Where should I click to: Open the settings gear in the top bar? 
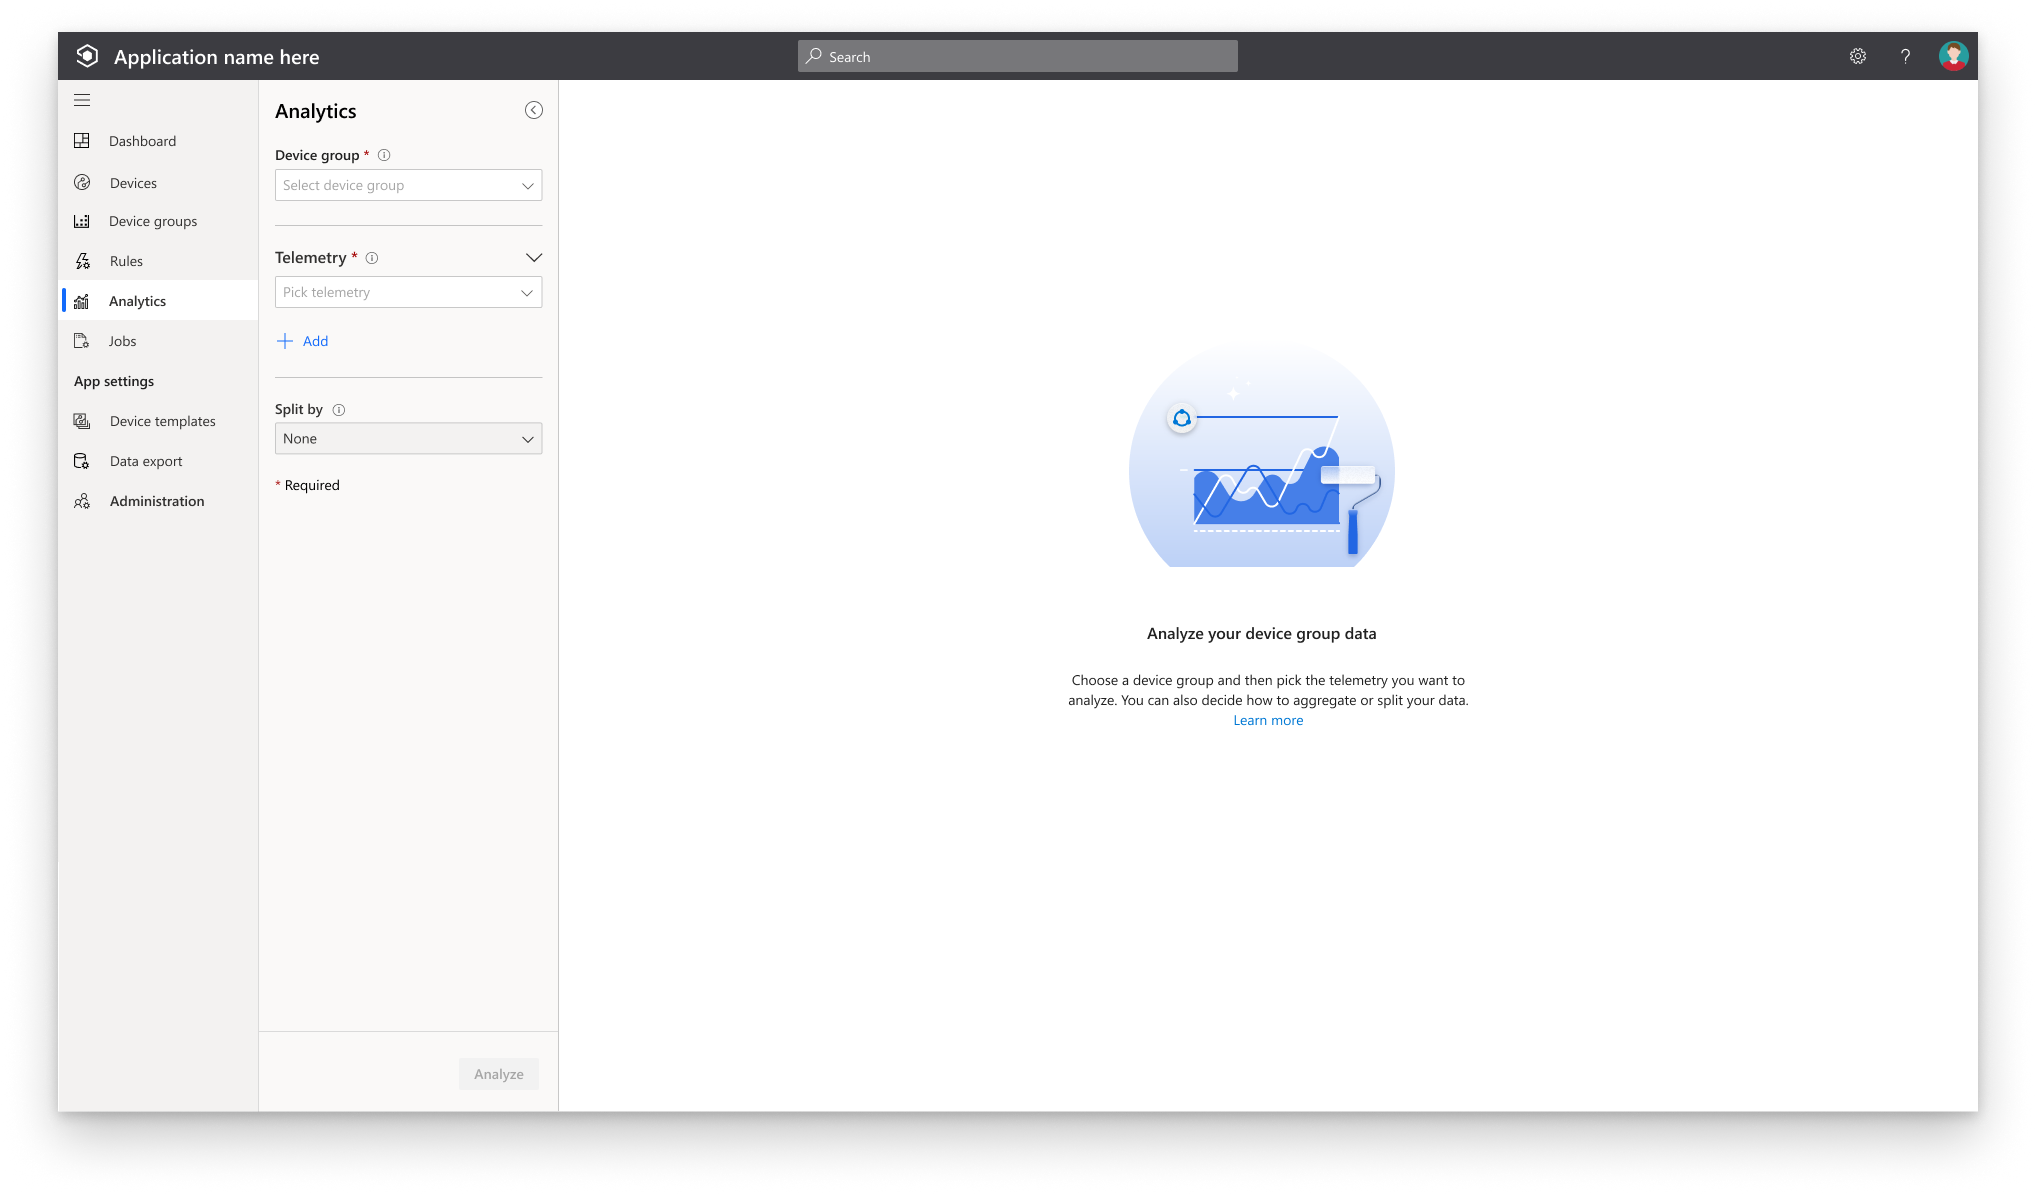click(x=1857, y=56)
